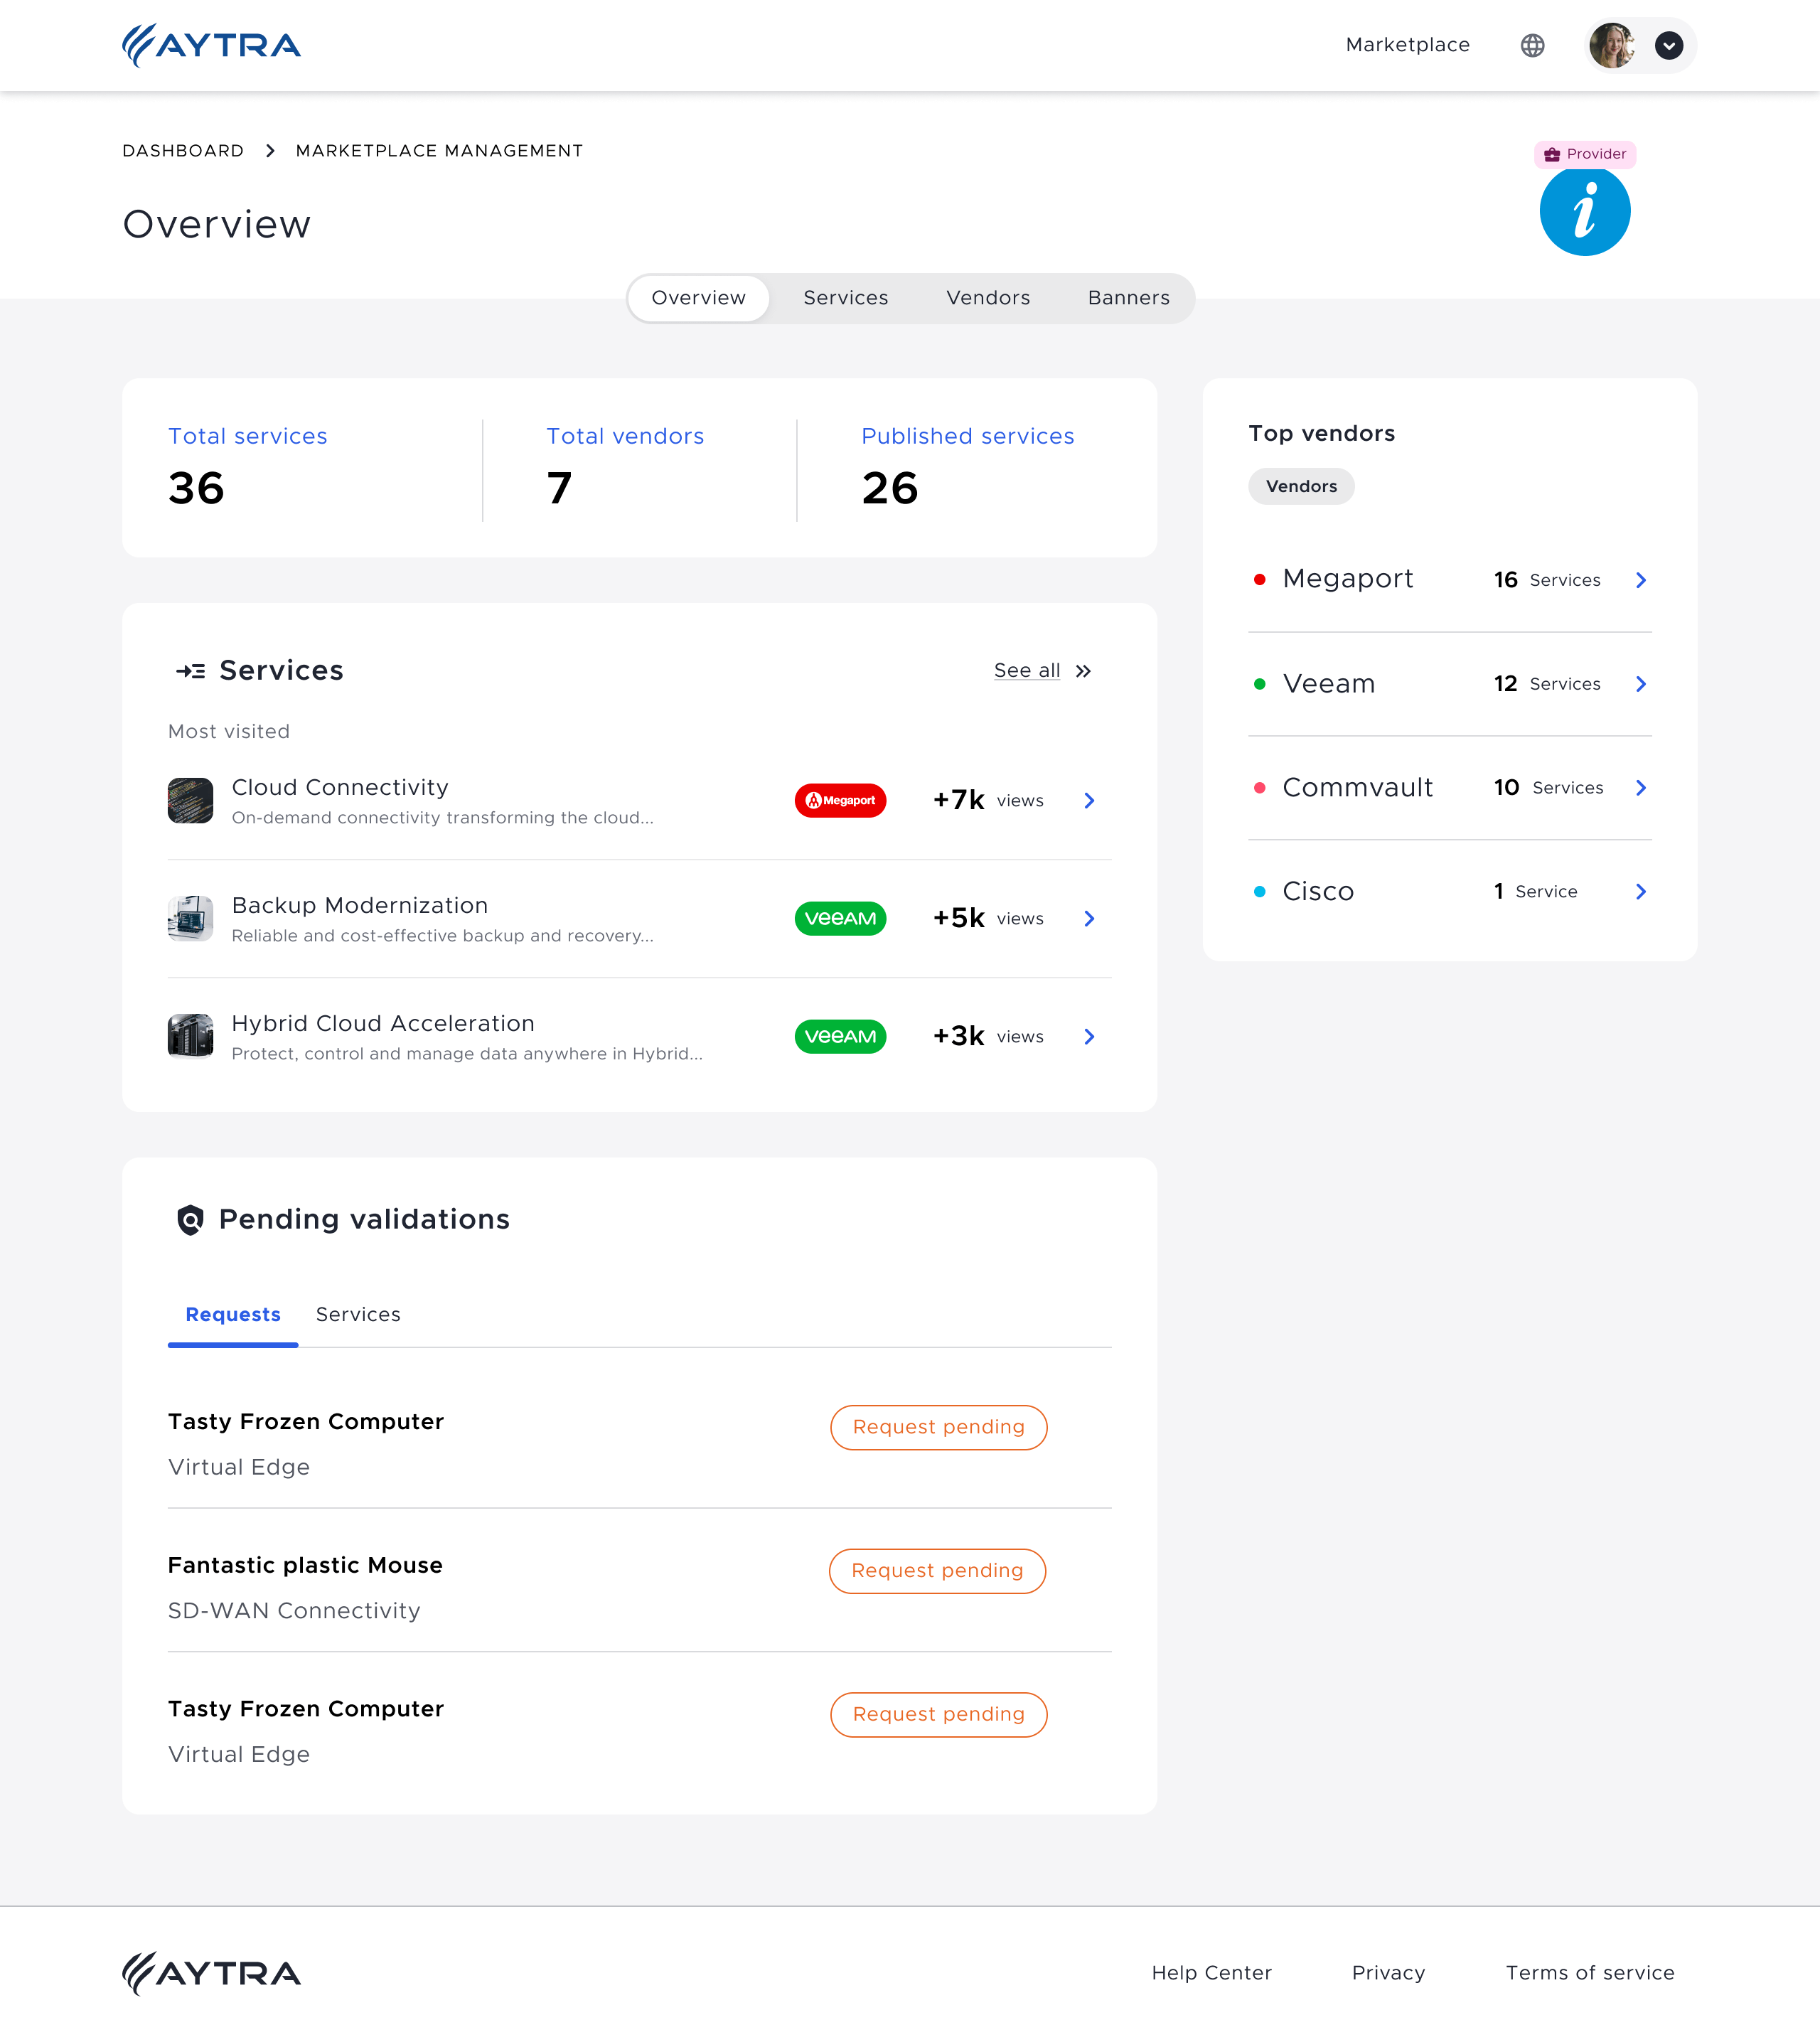The height and width of the screenshot is (2042, 1820).
Task: Open the Marketplace link in header
Action: click(1407, 45)
